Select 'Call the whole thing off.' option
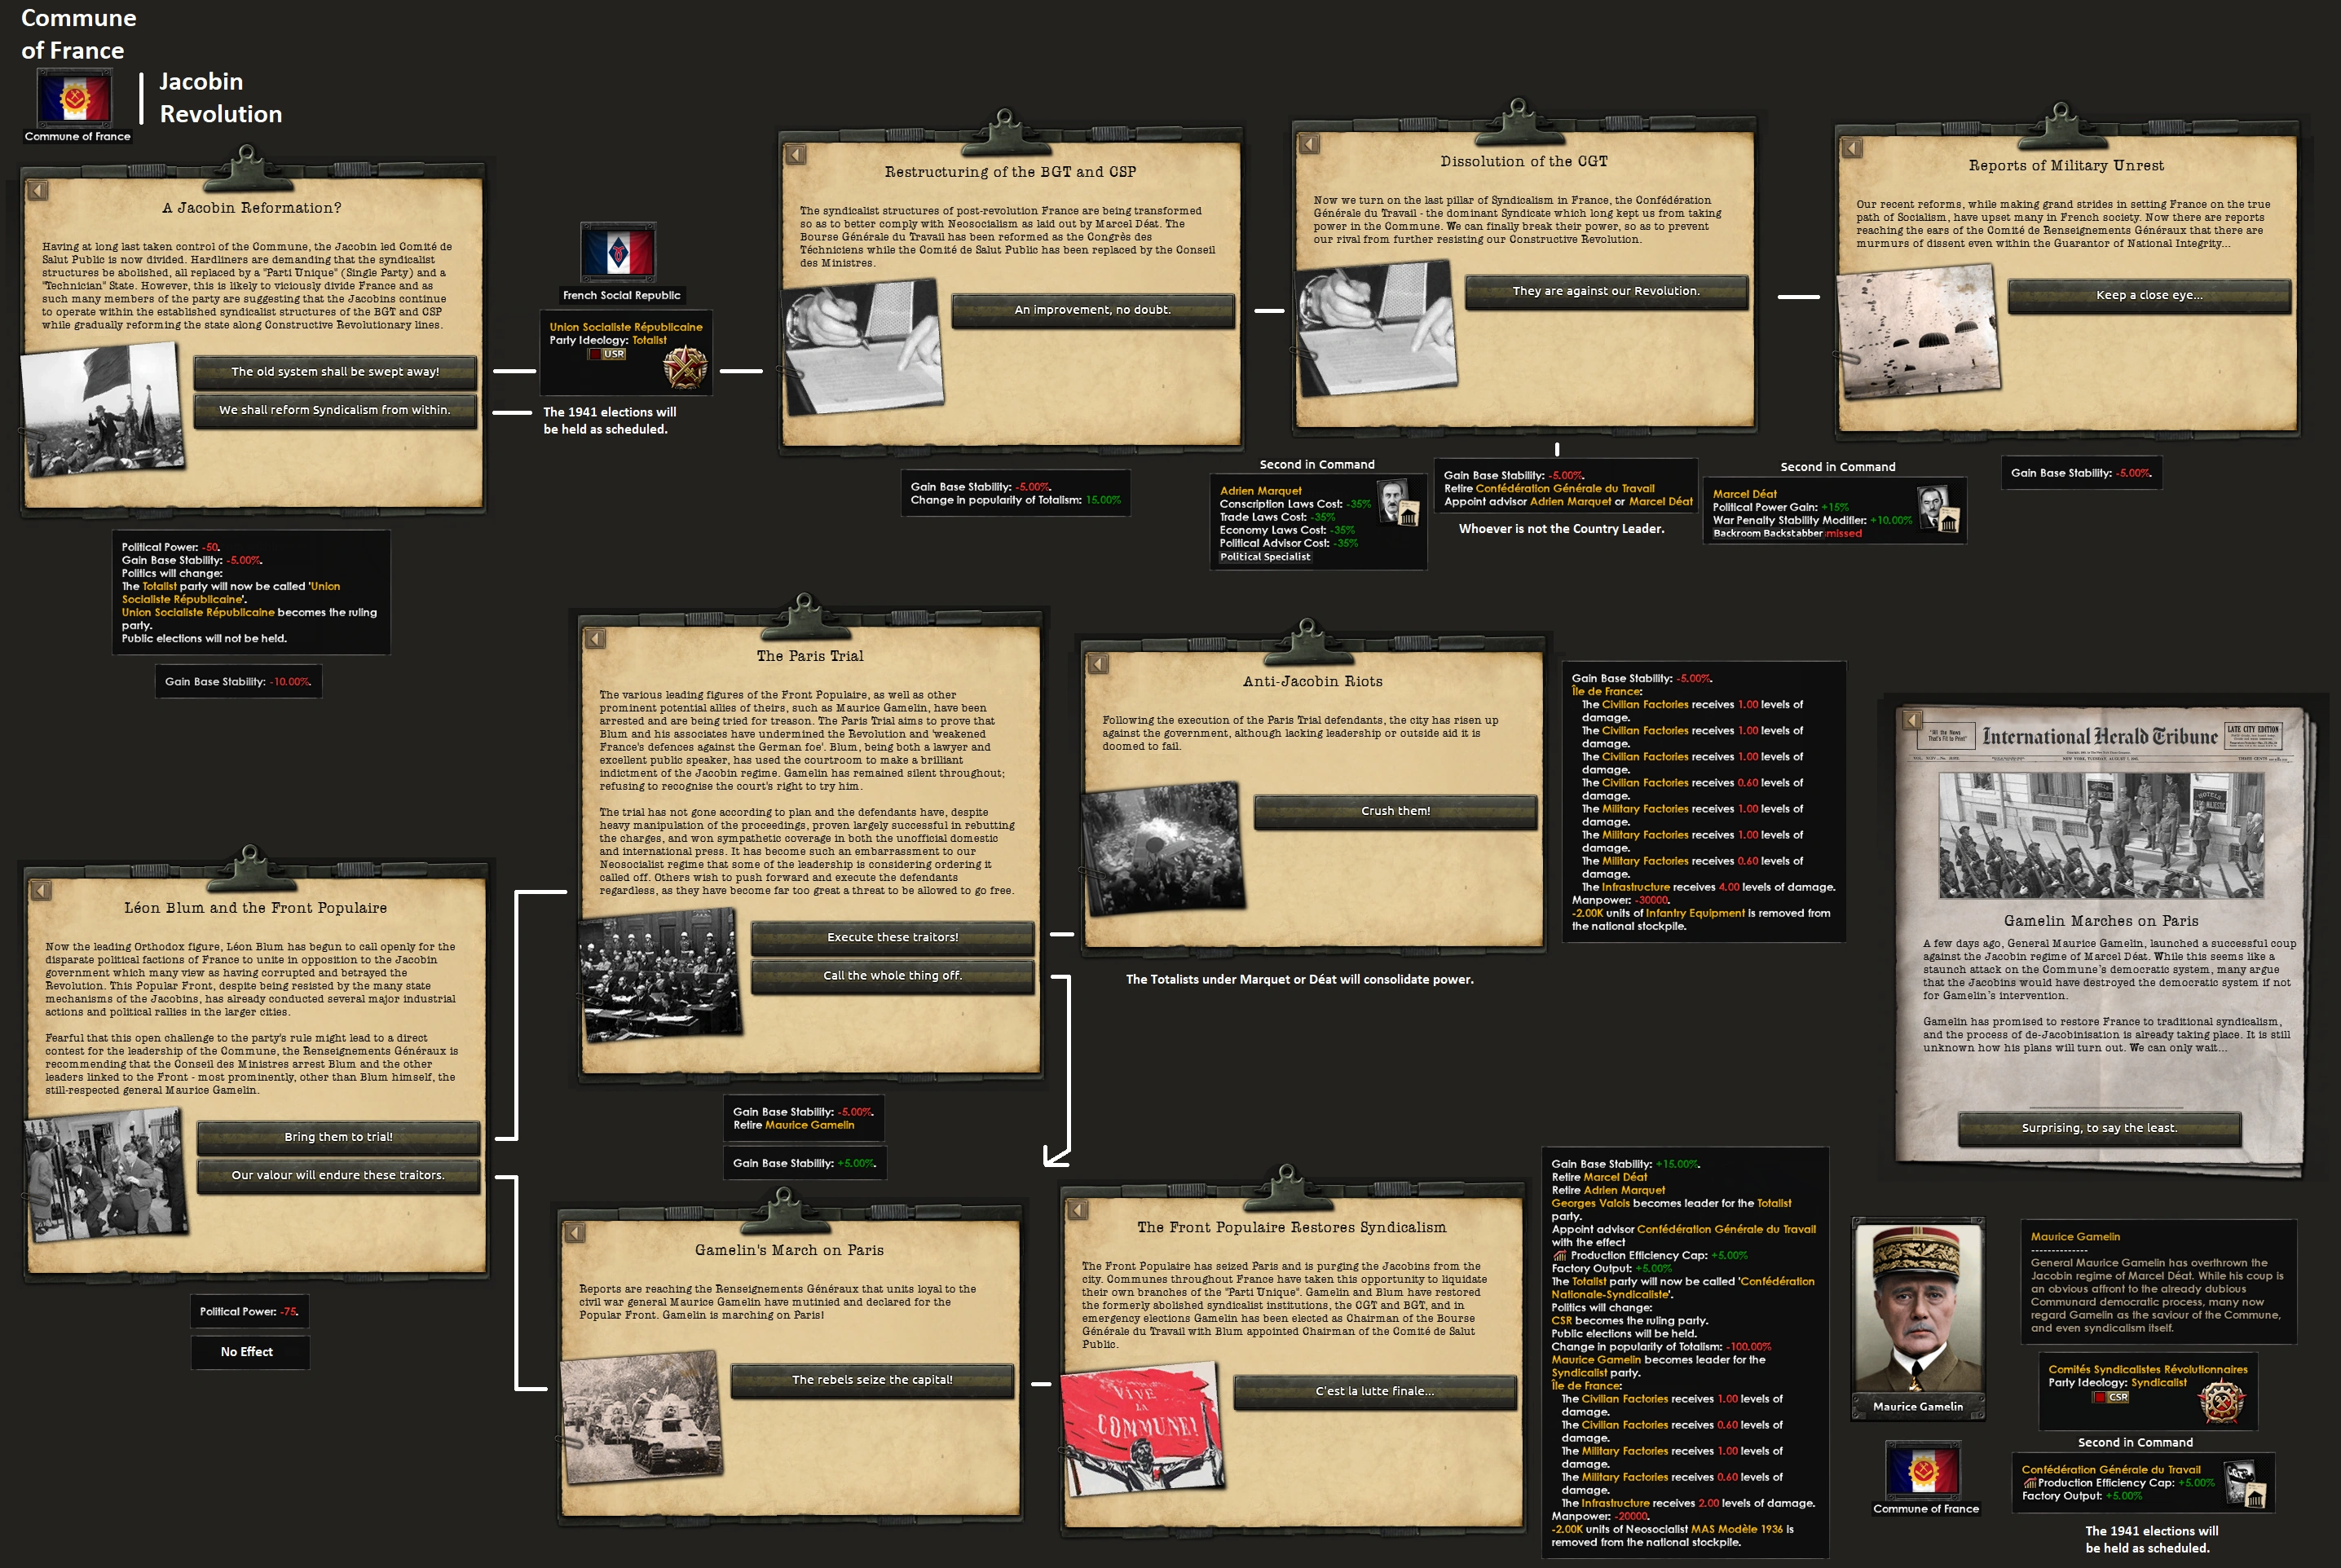Viewport: 2341px width, 1568px height. (892, 976)
